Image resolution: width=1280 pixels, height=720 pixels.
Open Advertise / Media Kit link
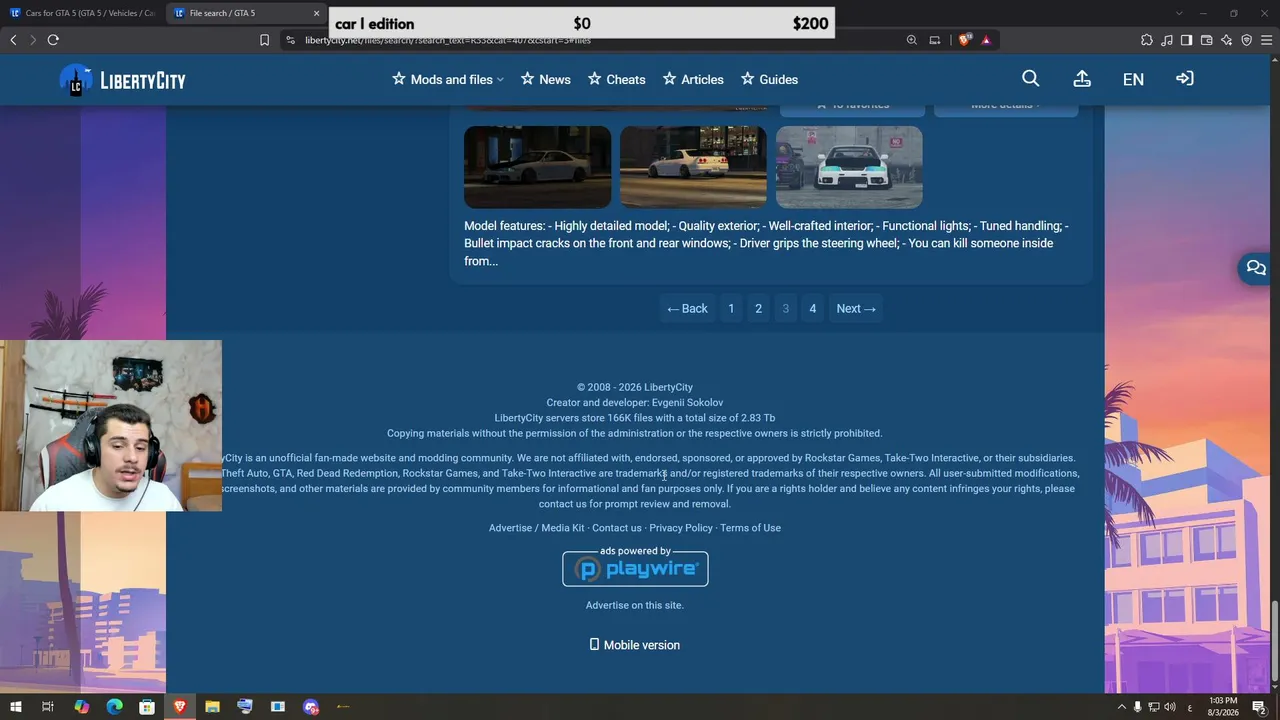click(536, 528)
